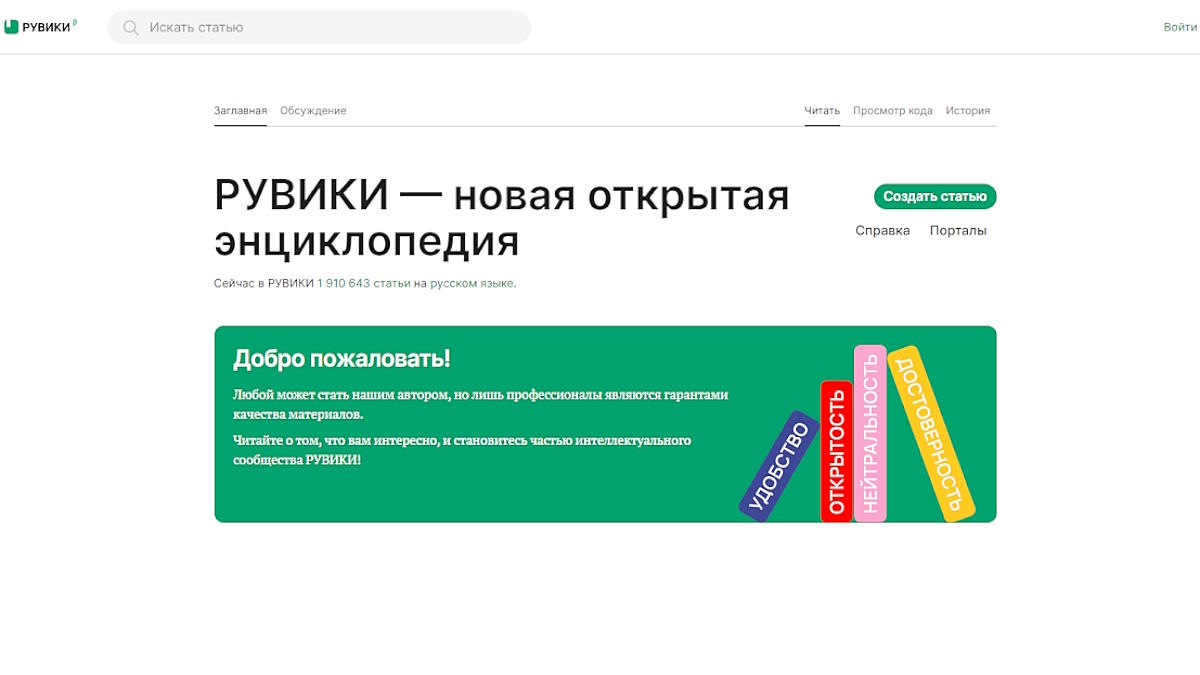Click the yellow ДОСТОВЕРНОСТЬ book
The height and width of the screenshot is (675, 1200).
(x=931, y=433)
